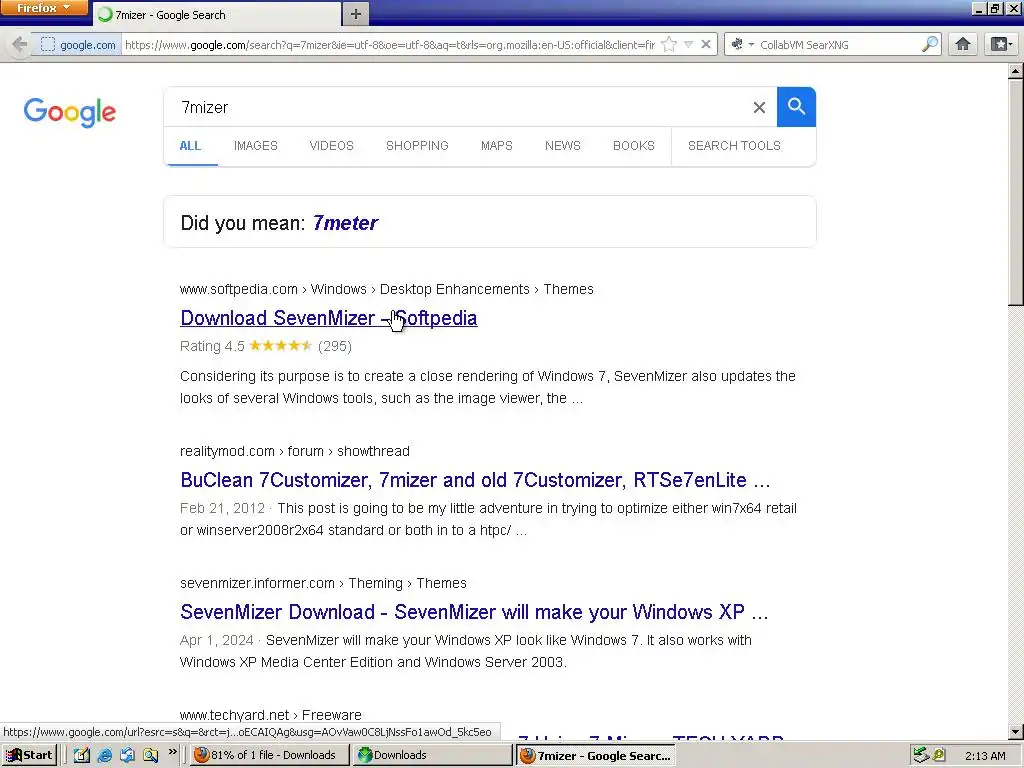Click the browser back arrow button
1024x768 pixels.
click(x=20, y=44)
